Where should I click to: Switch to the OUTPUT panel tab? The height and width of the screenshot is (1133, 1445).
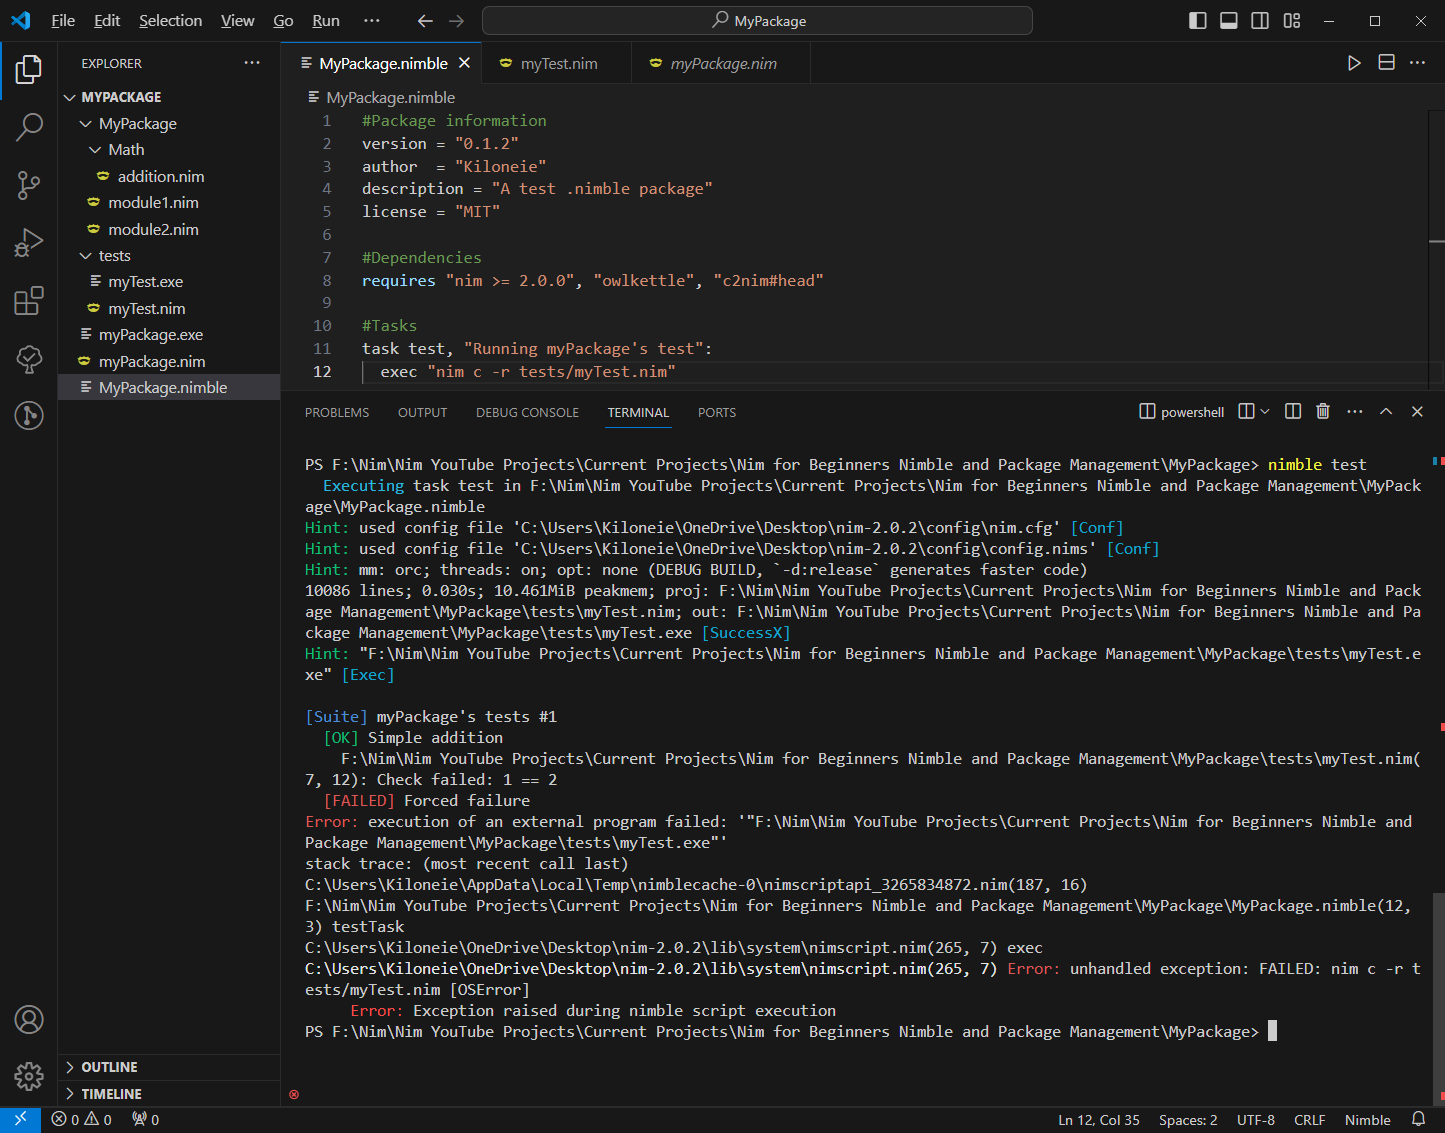pos(422,412)
